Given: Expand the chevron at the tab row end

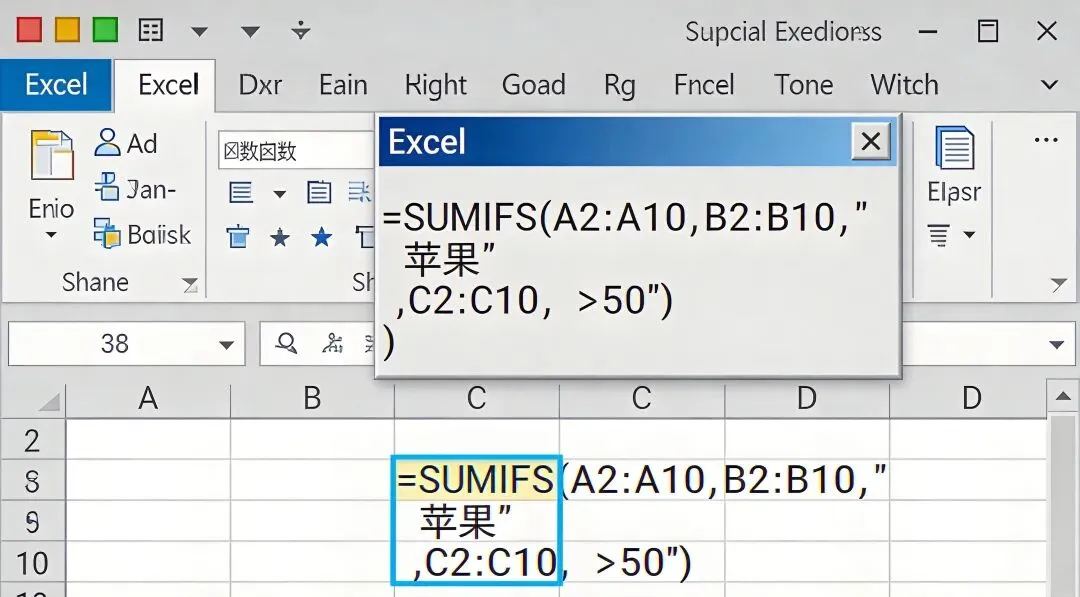Looking at the screenshot, I should (1049, 85).
